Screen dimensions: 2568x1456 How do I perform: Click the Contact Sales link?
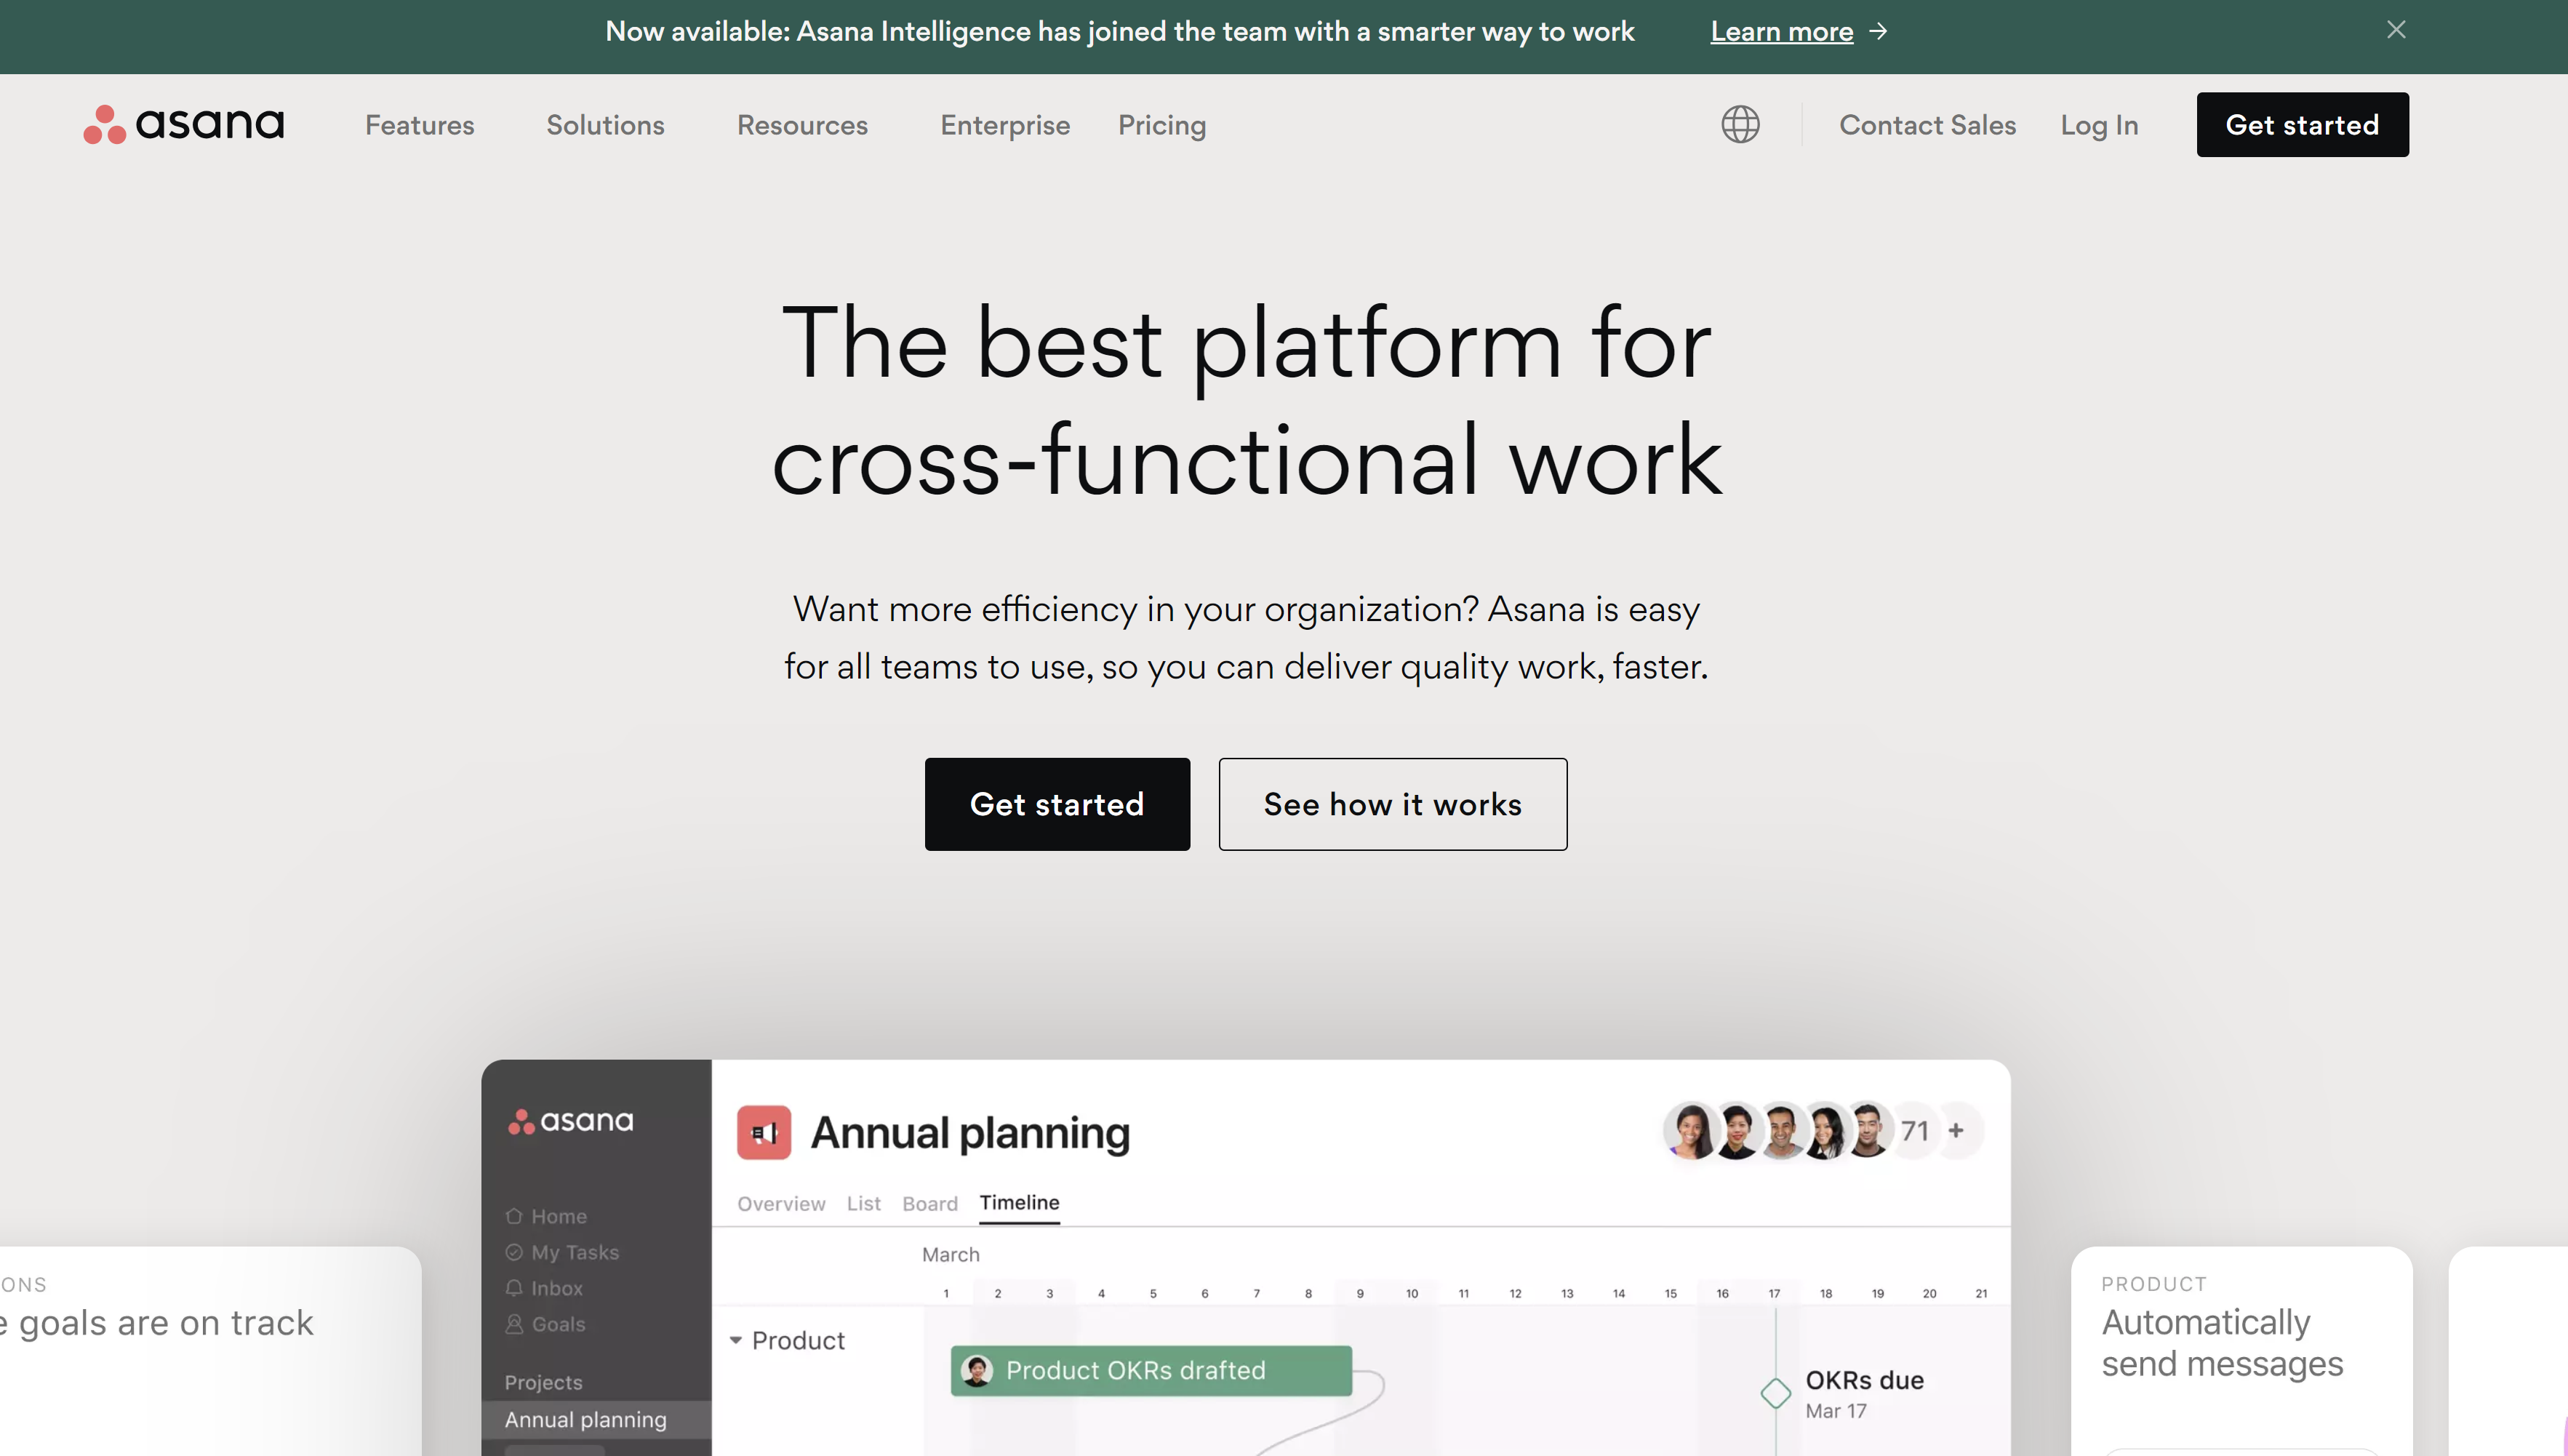[1927, 125]
